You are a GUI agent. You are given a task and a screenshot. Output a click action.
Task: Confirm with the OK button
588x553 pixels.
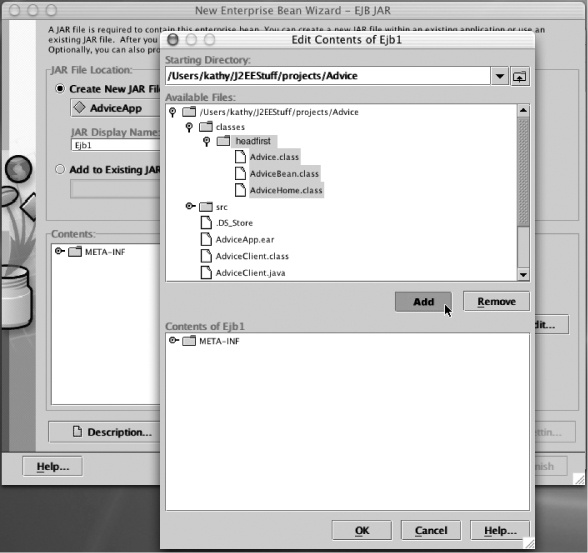[x=362, y=531]
